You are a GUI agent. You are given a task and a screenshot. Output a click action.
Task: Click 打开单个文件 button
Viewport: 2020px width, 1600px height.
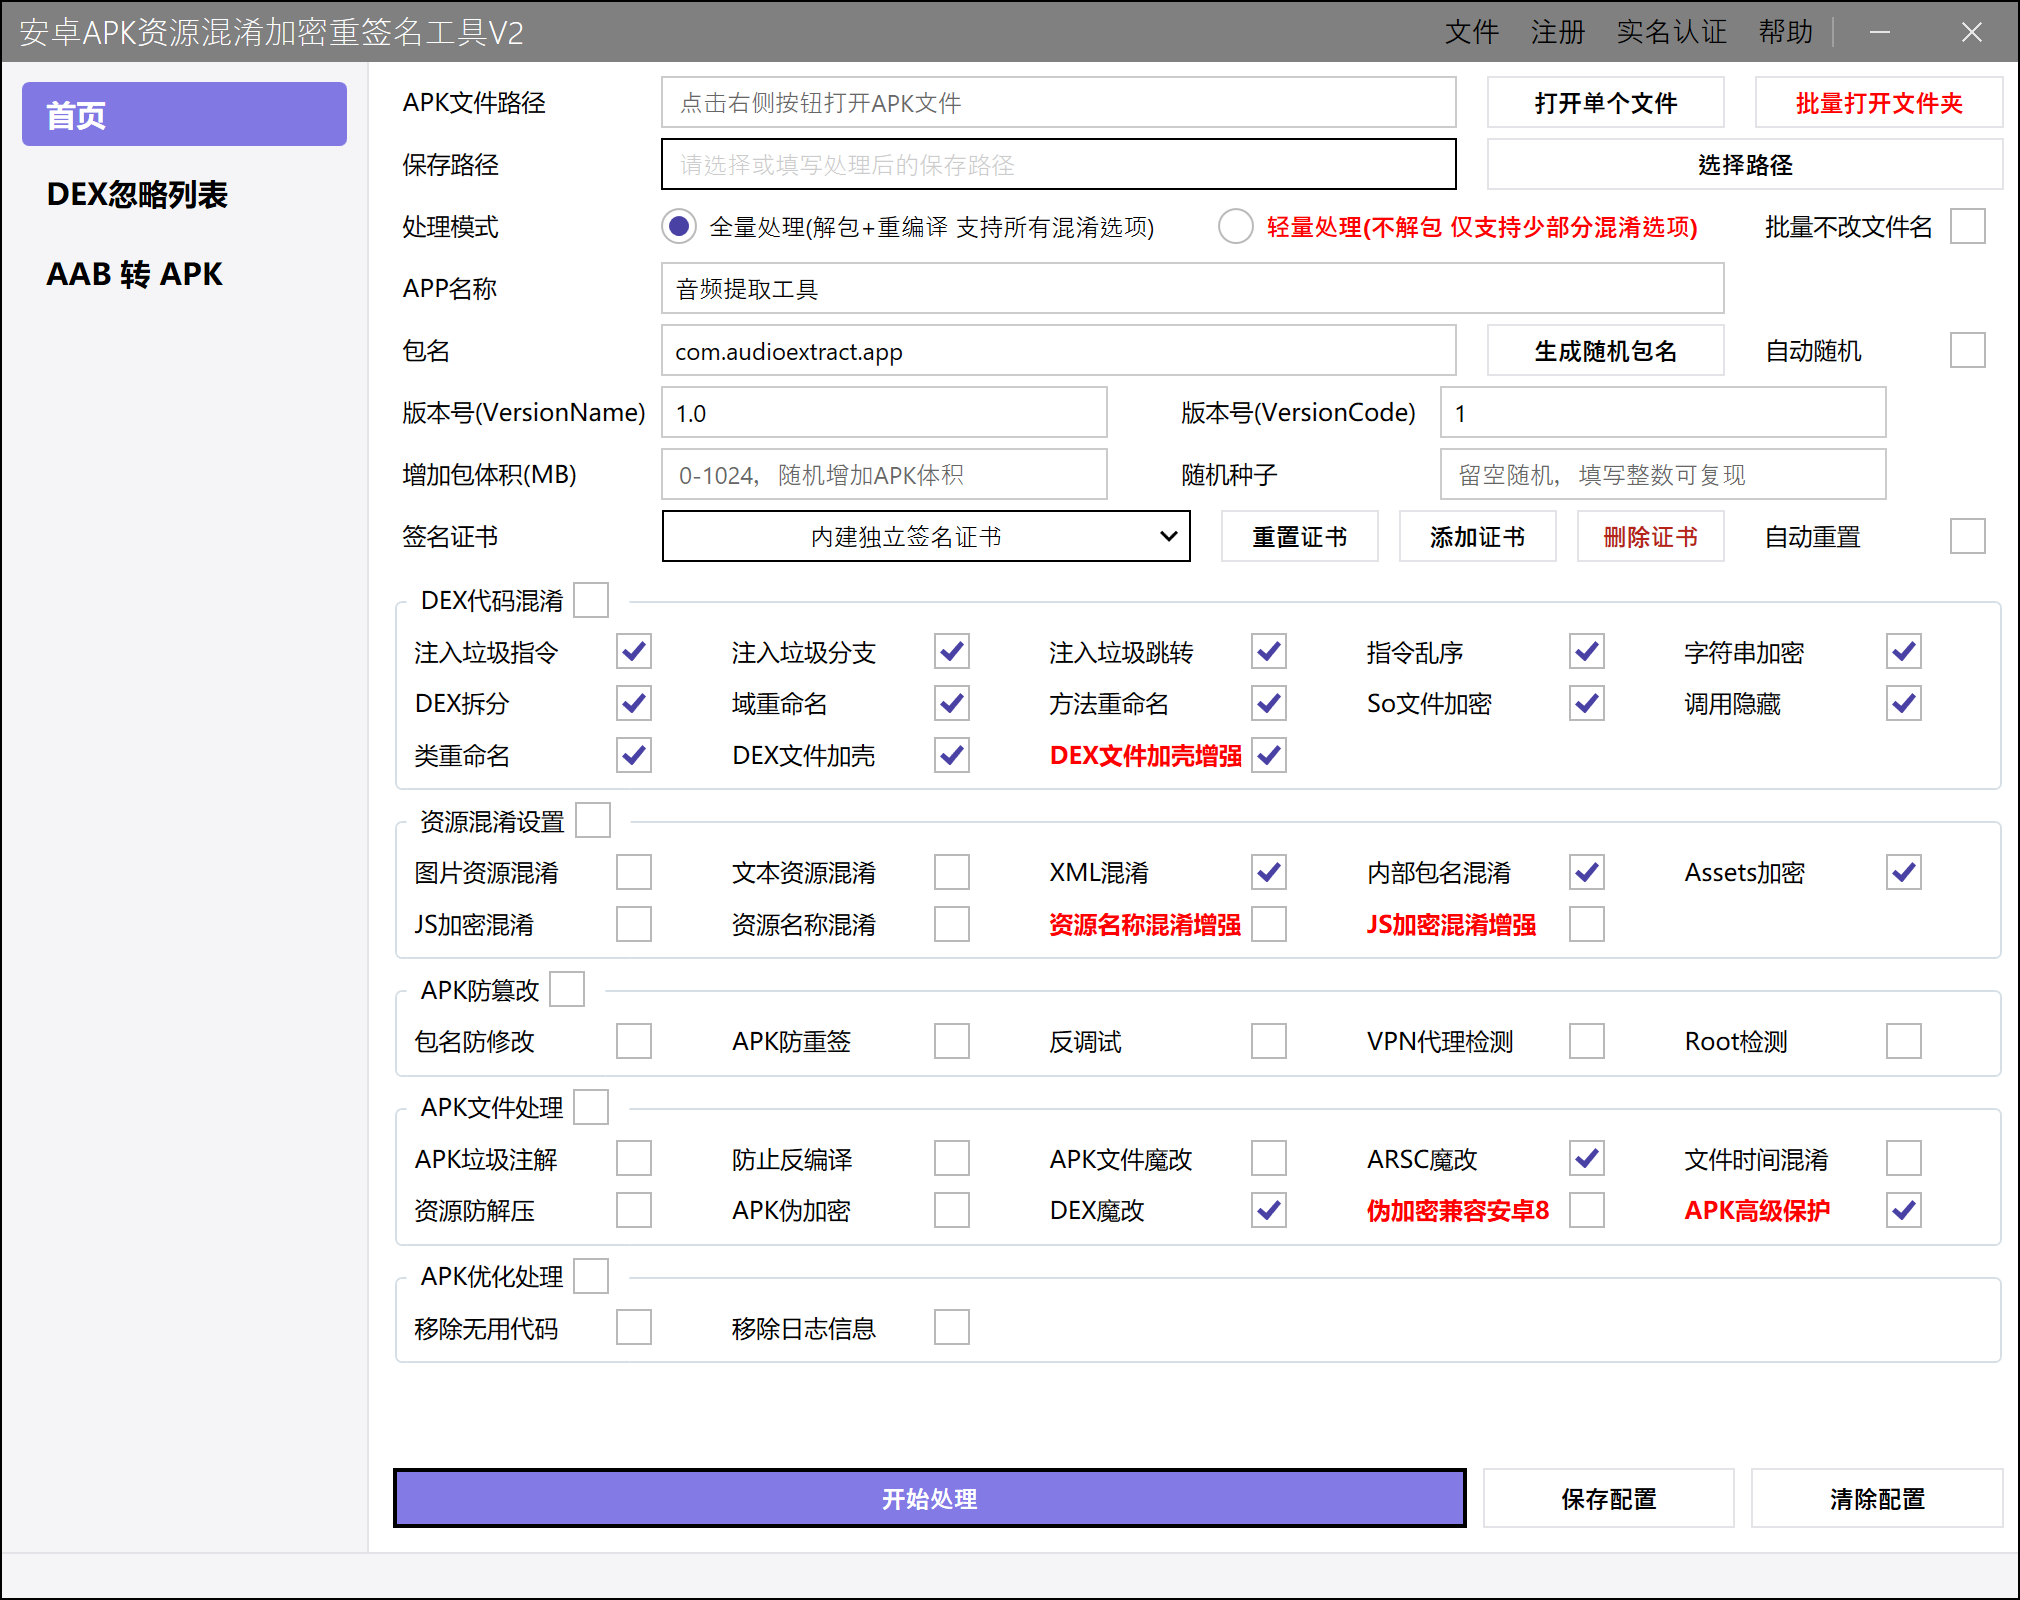click(1605, 103)
